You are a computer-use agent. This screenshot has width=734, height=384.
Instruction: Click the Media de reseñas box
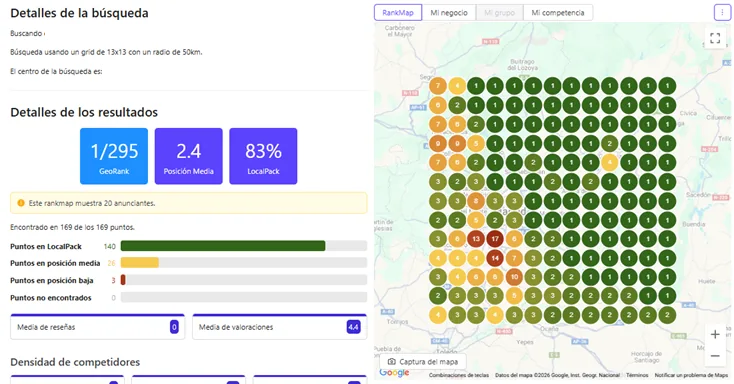(97, 327)
